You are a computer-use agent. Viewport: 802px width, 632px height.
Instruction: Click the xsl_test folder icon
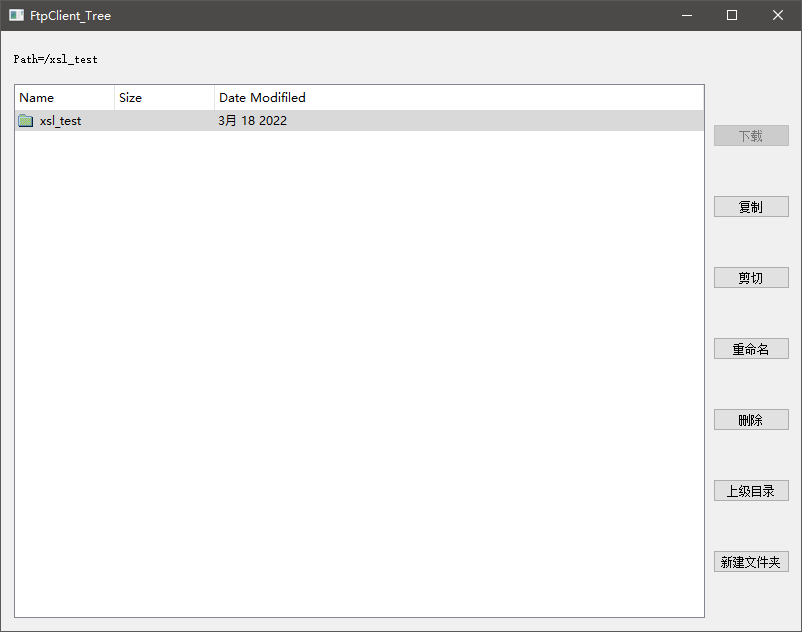[x=26, y=121]
